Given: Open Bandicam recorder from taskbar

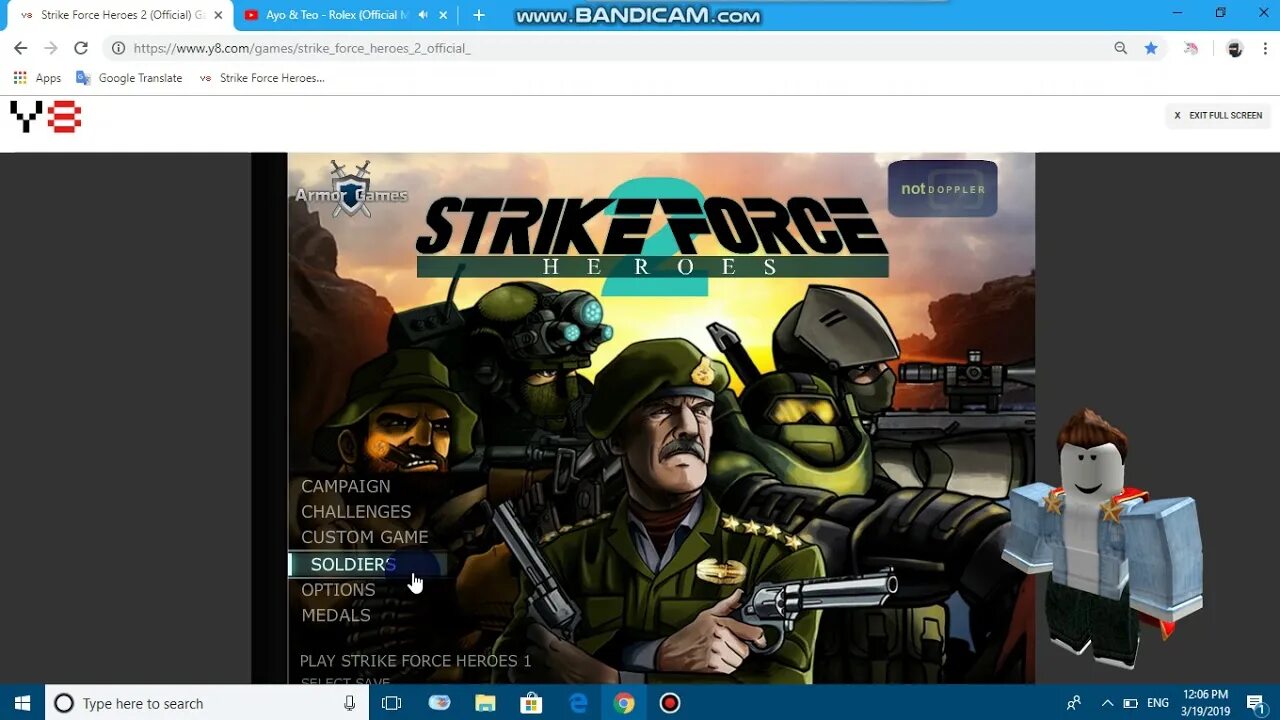Looking at the screenshot, I should pos(670,703).
